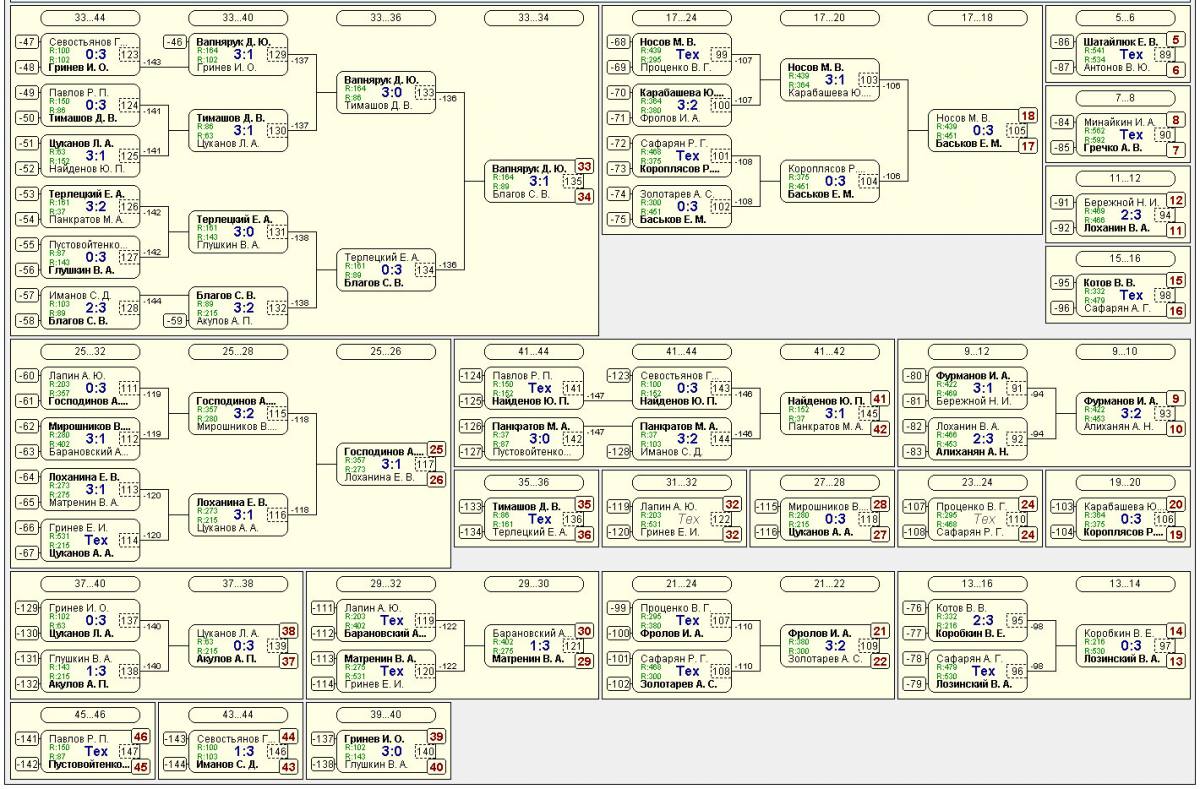Select the 9...12 round header
Viewport: 1200px width, 789px height.
(978, 351)
